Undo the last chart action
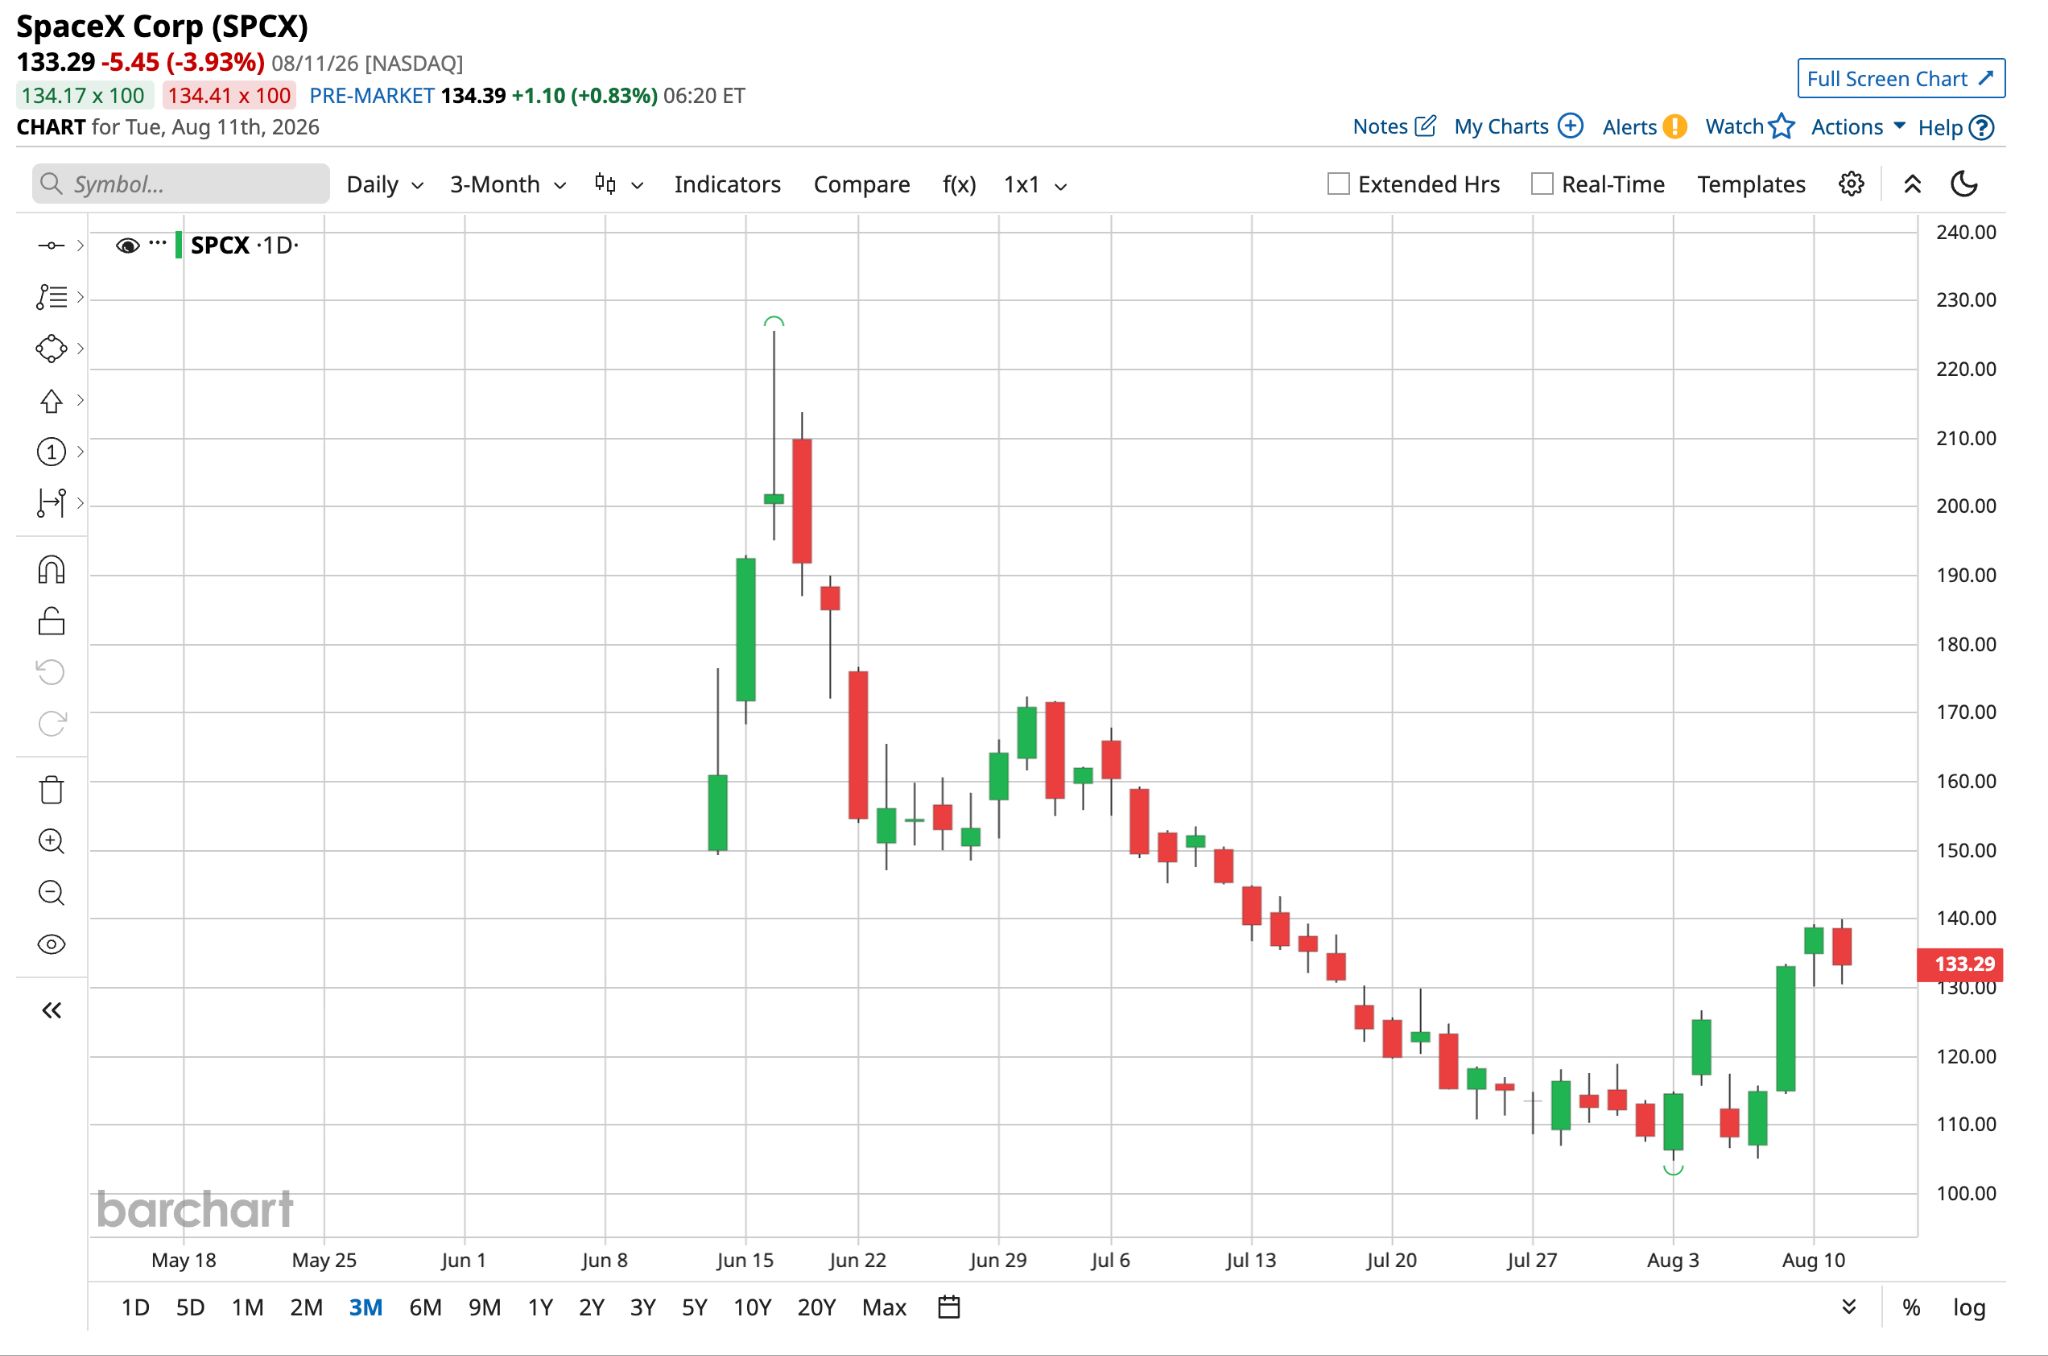This screenshot has height=1356, width=2048. (51, 672)
